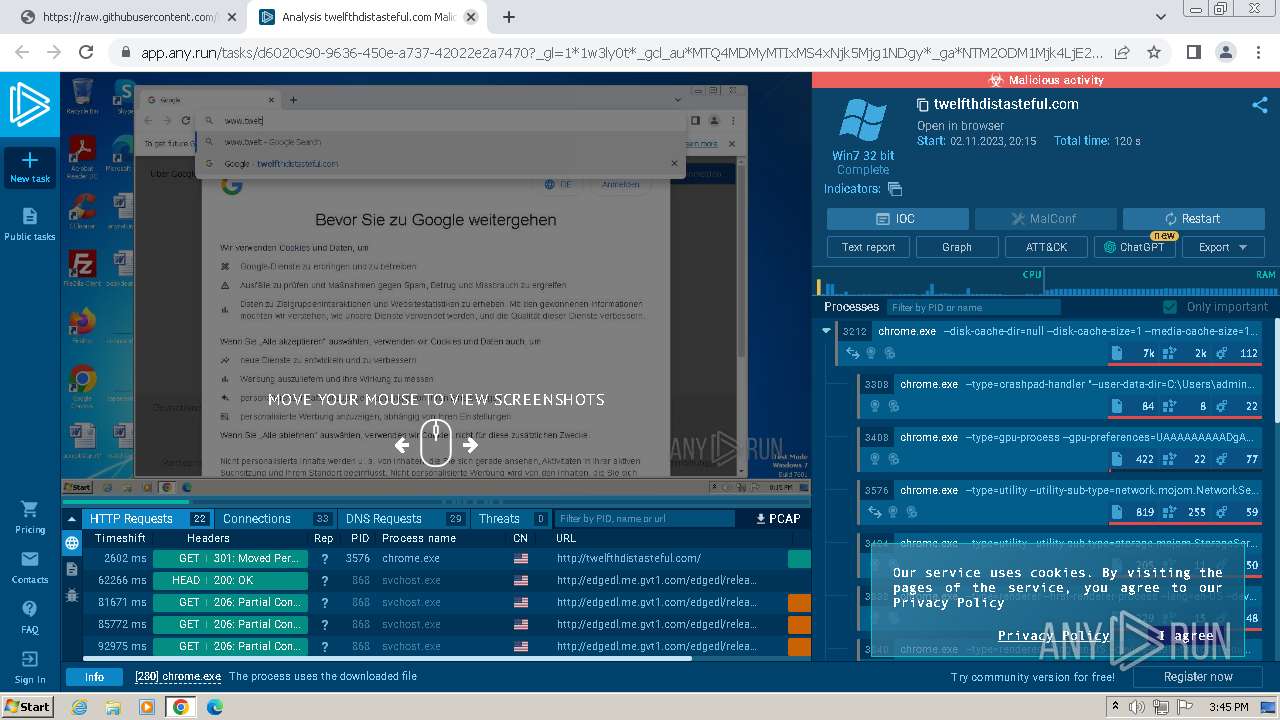The width and height of the screenshot is (1280, 720).
Task: Open the Export dropdown
Action: point(1223,247)
